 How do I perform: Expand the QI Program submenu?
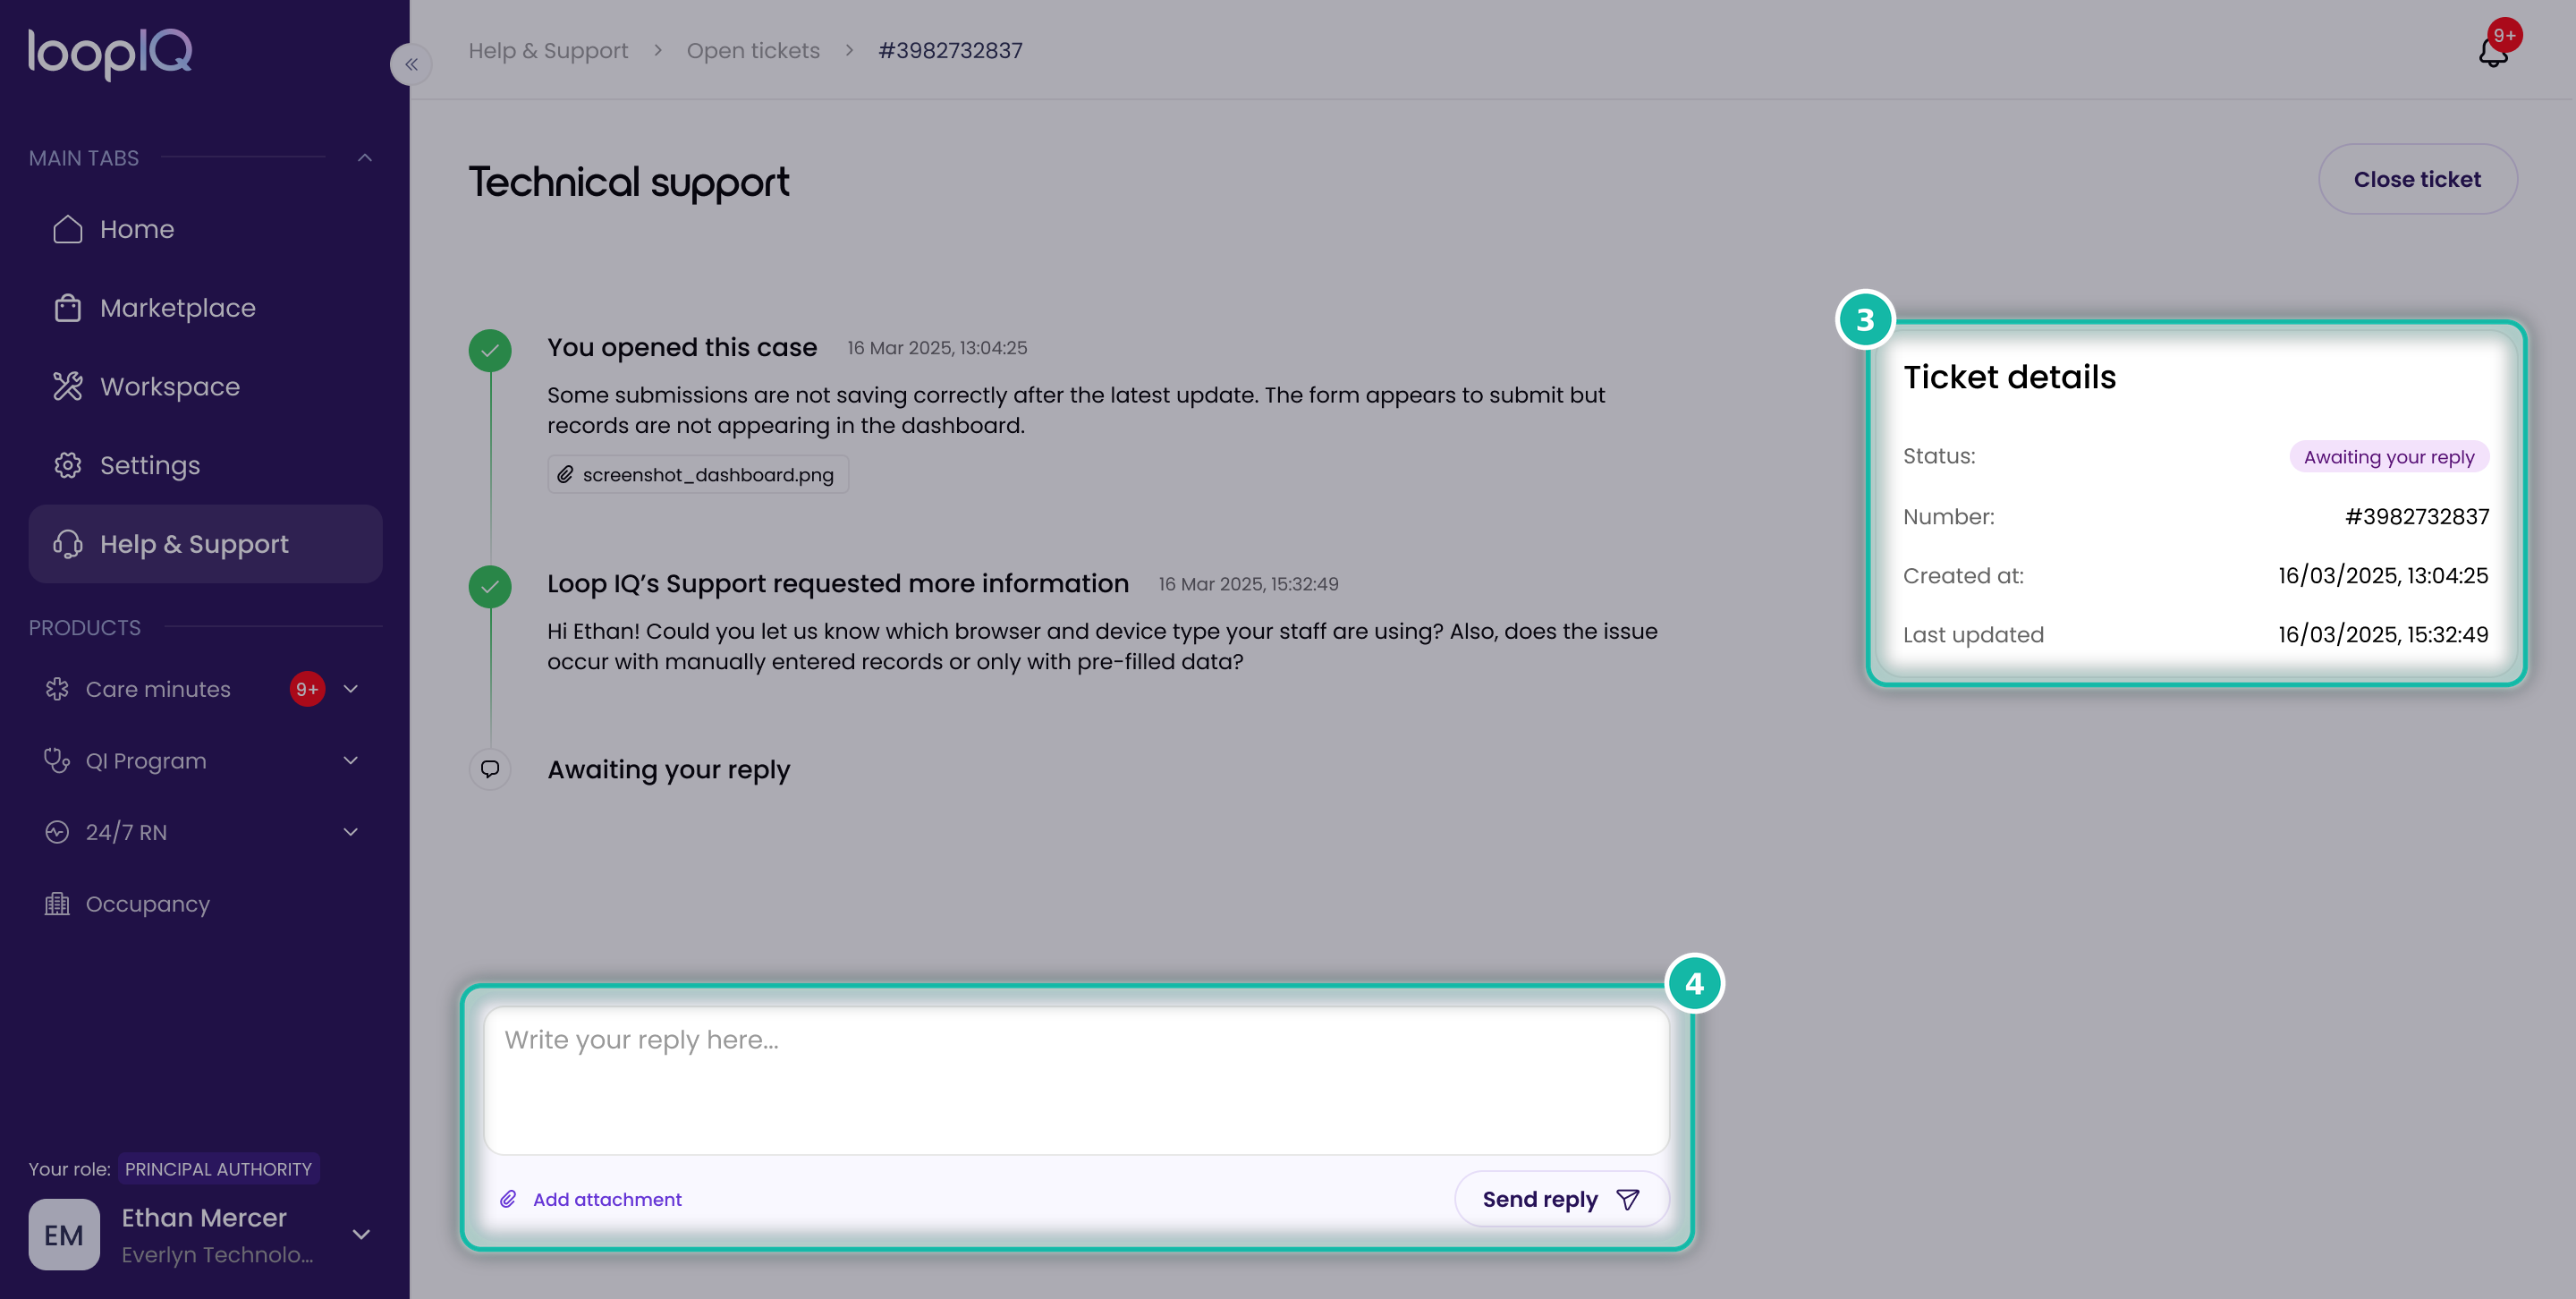[351, 761]
